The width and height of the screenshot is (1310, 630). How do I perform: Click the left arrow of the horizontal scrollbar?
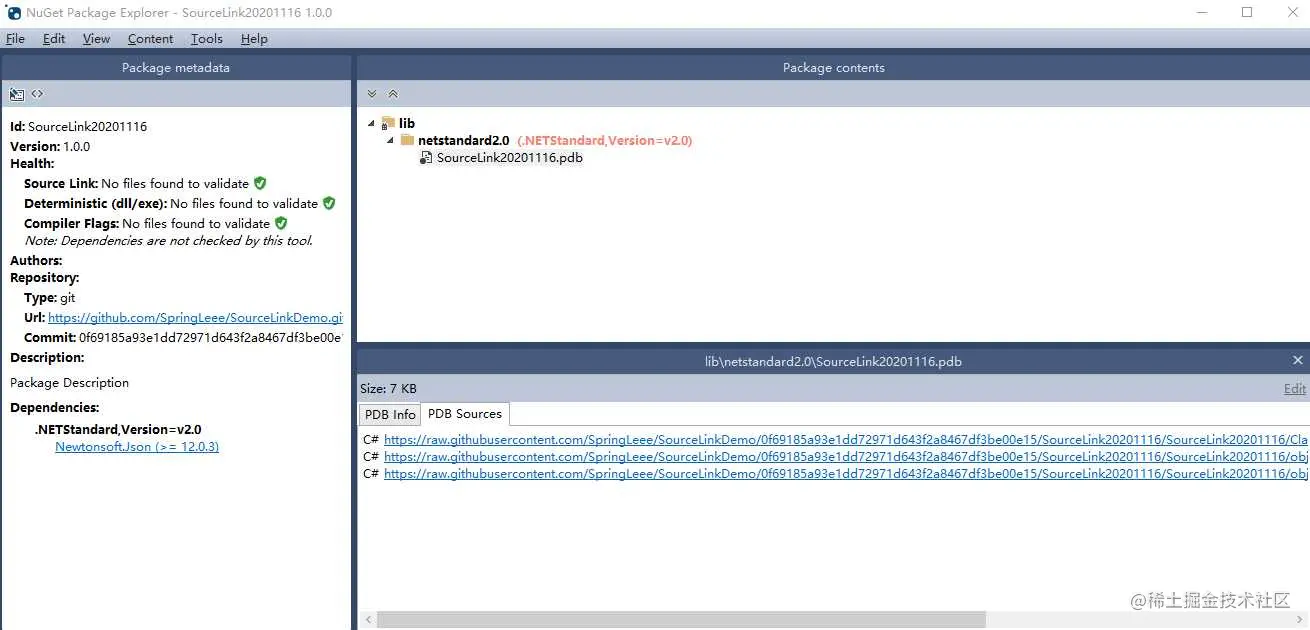(367, 620)
